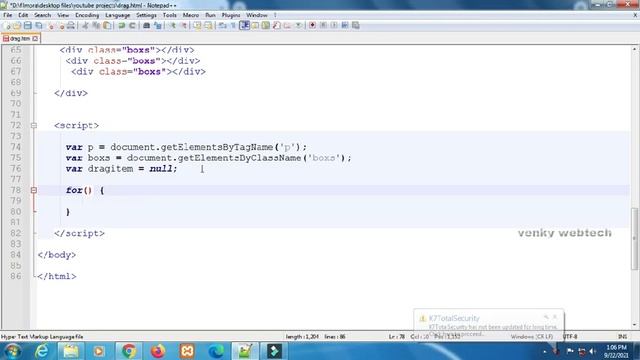640x360 pixels.
Task: Open the Search menu
Action: click(x=42, y=15)
